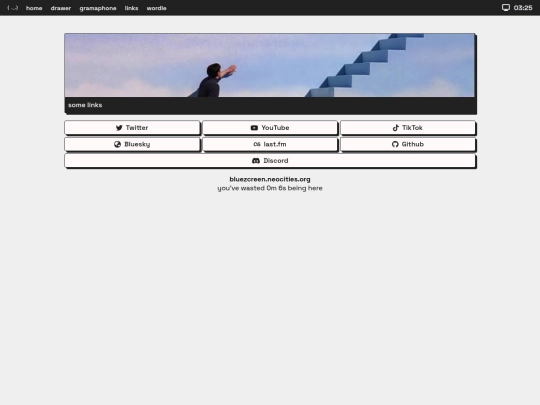Click the Twitter bird icon
Image resolution: width=540 pixels, height=405 pixels.
(x=119, y=128)
